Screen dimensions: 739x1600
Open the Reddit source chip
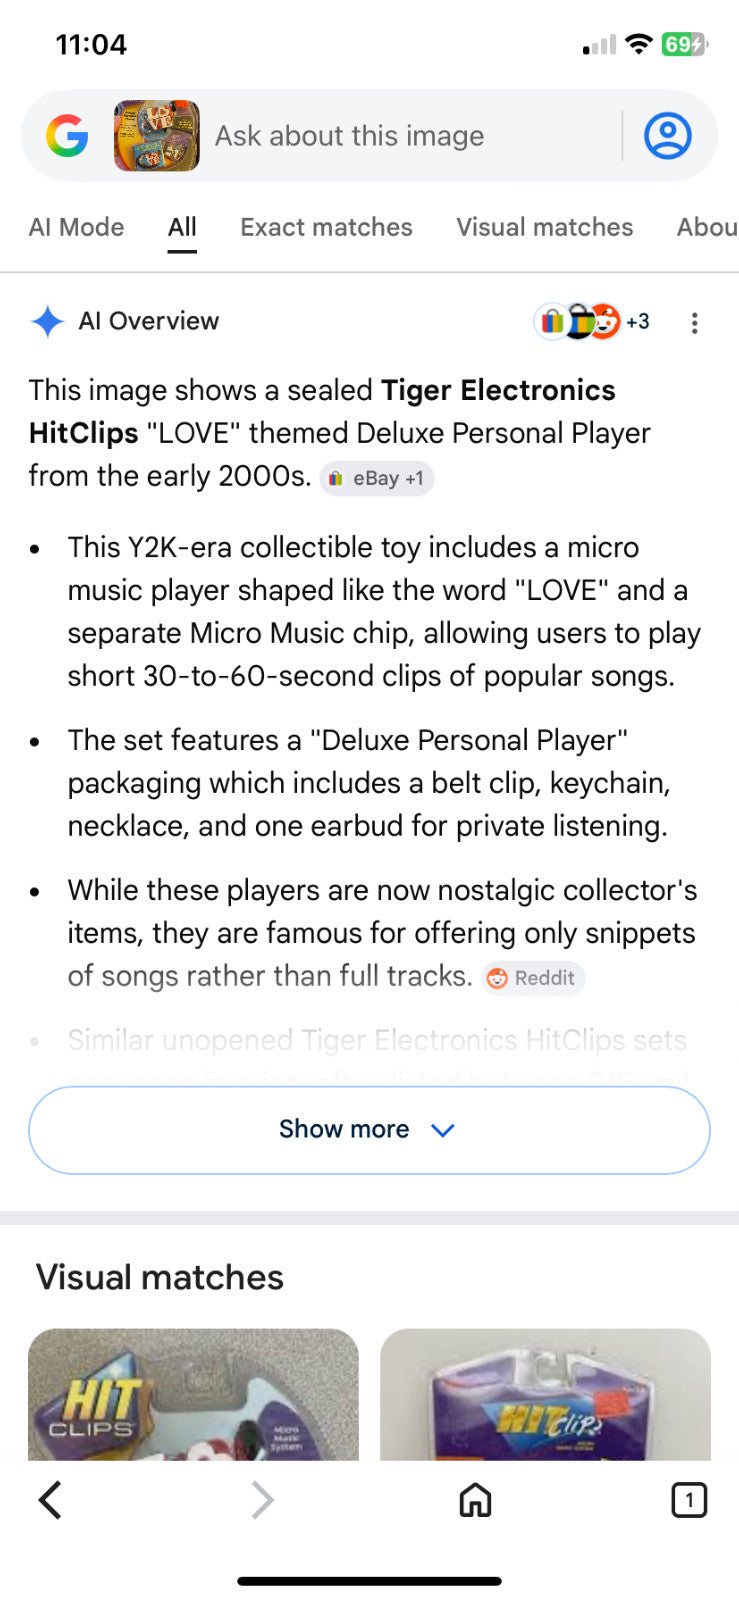[x=533, y=978]
